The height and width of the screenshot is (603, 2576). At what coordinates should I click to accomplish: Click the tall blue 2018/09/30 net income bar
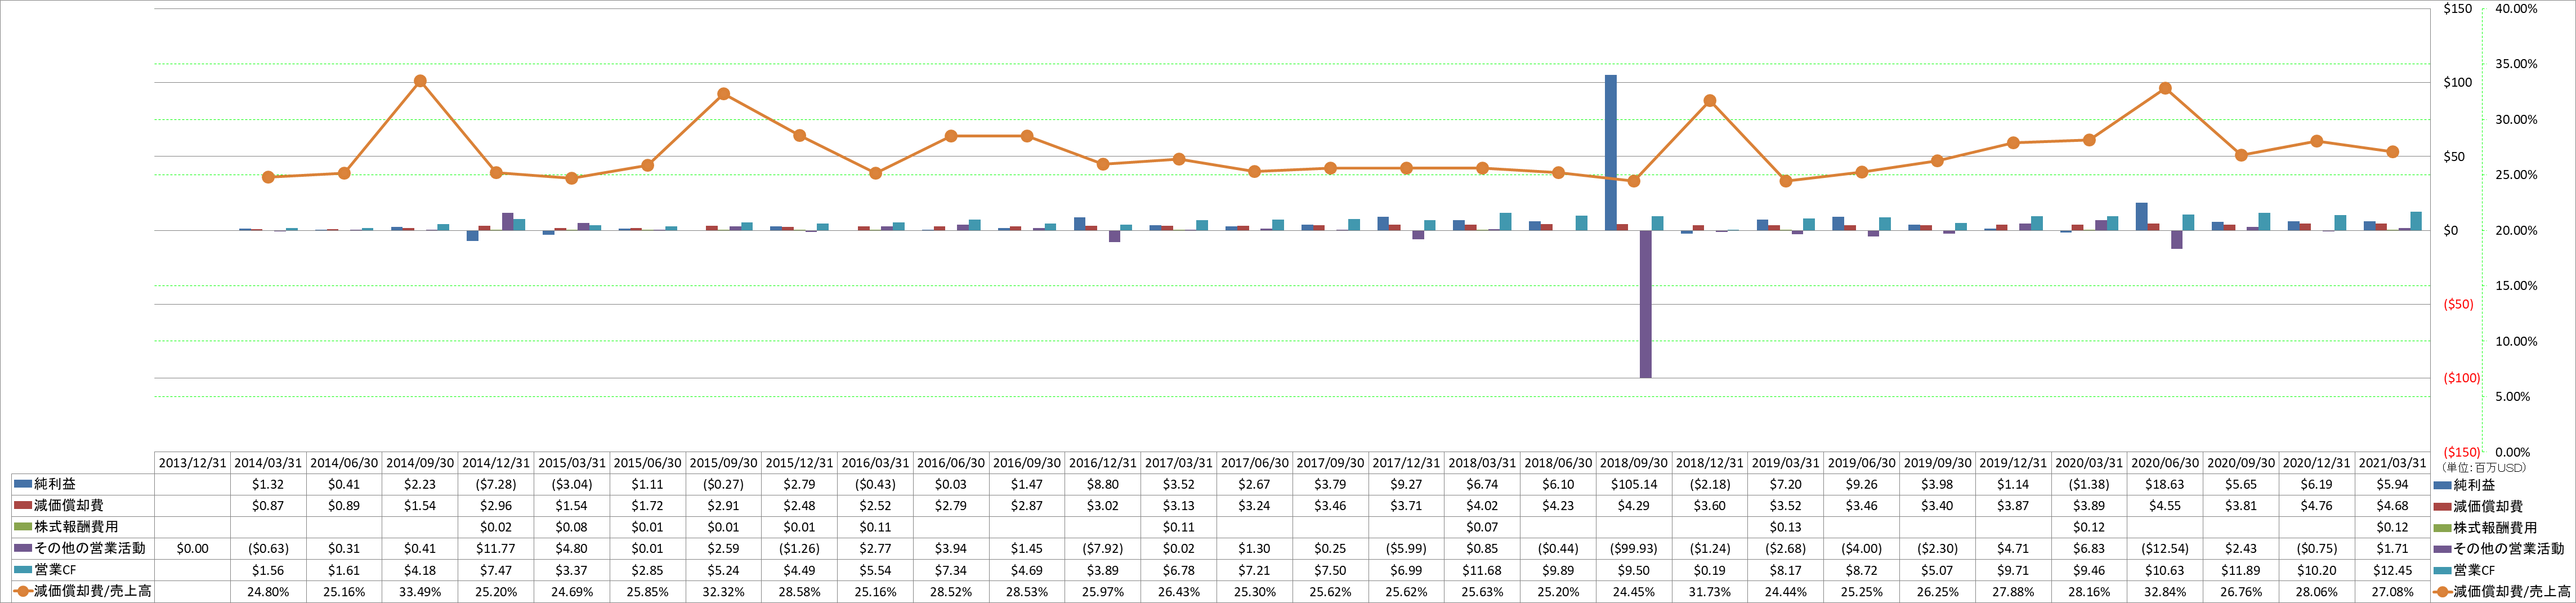tap(1610, 152)
